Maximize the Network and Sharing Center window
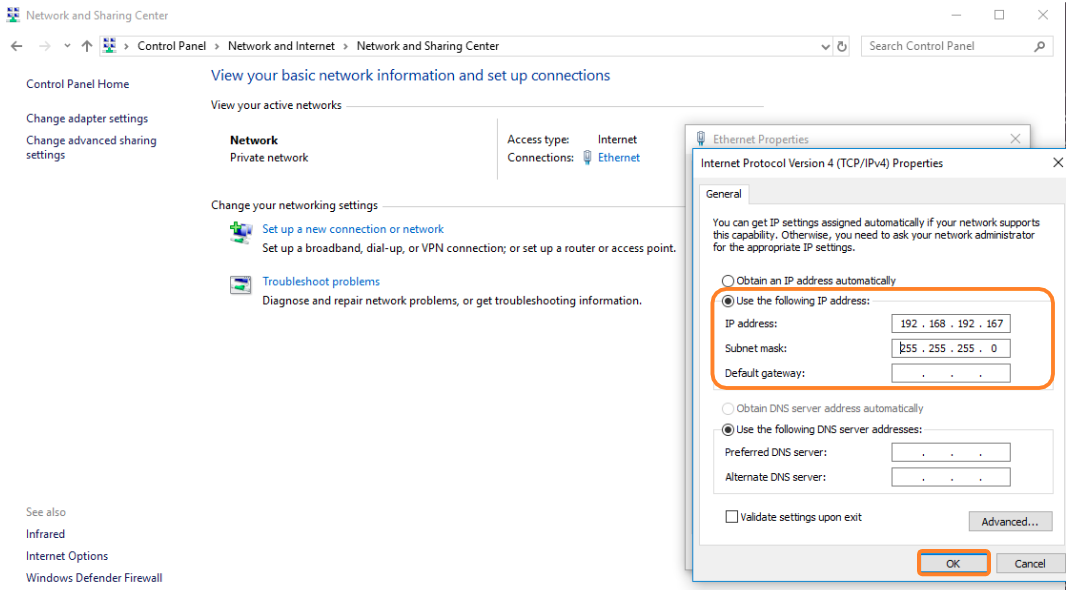The height and width of the screenshot is (590, 1069). 999,15
